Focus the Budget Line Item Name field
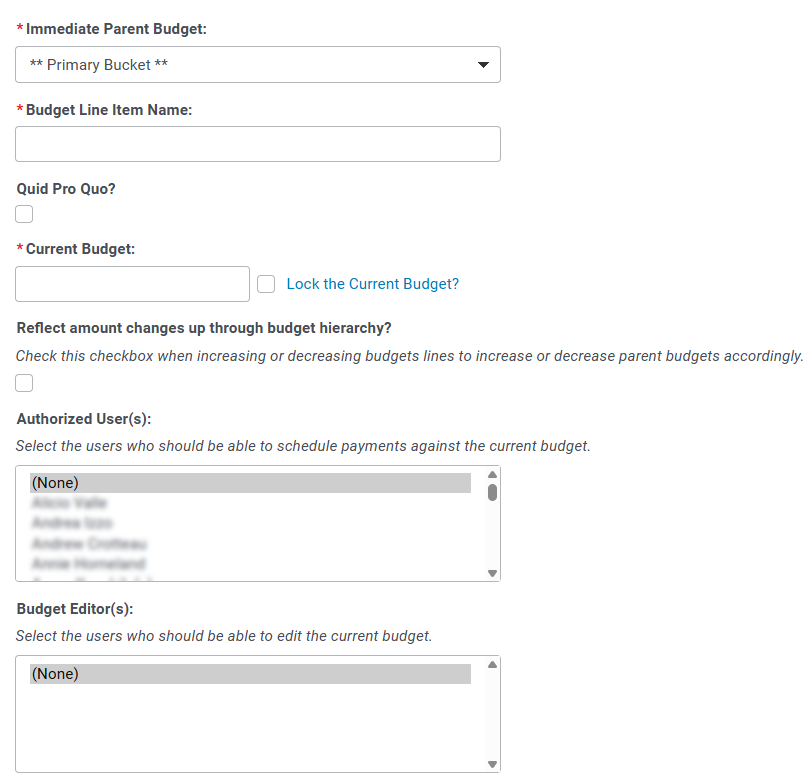 pyautogui.click(x=258, y=144)
